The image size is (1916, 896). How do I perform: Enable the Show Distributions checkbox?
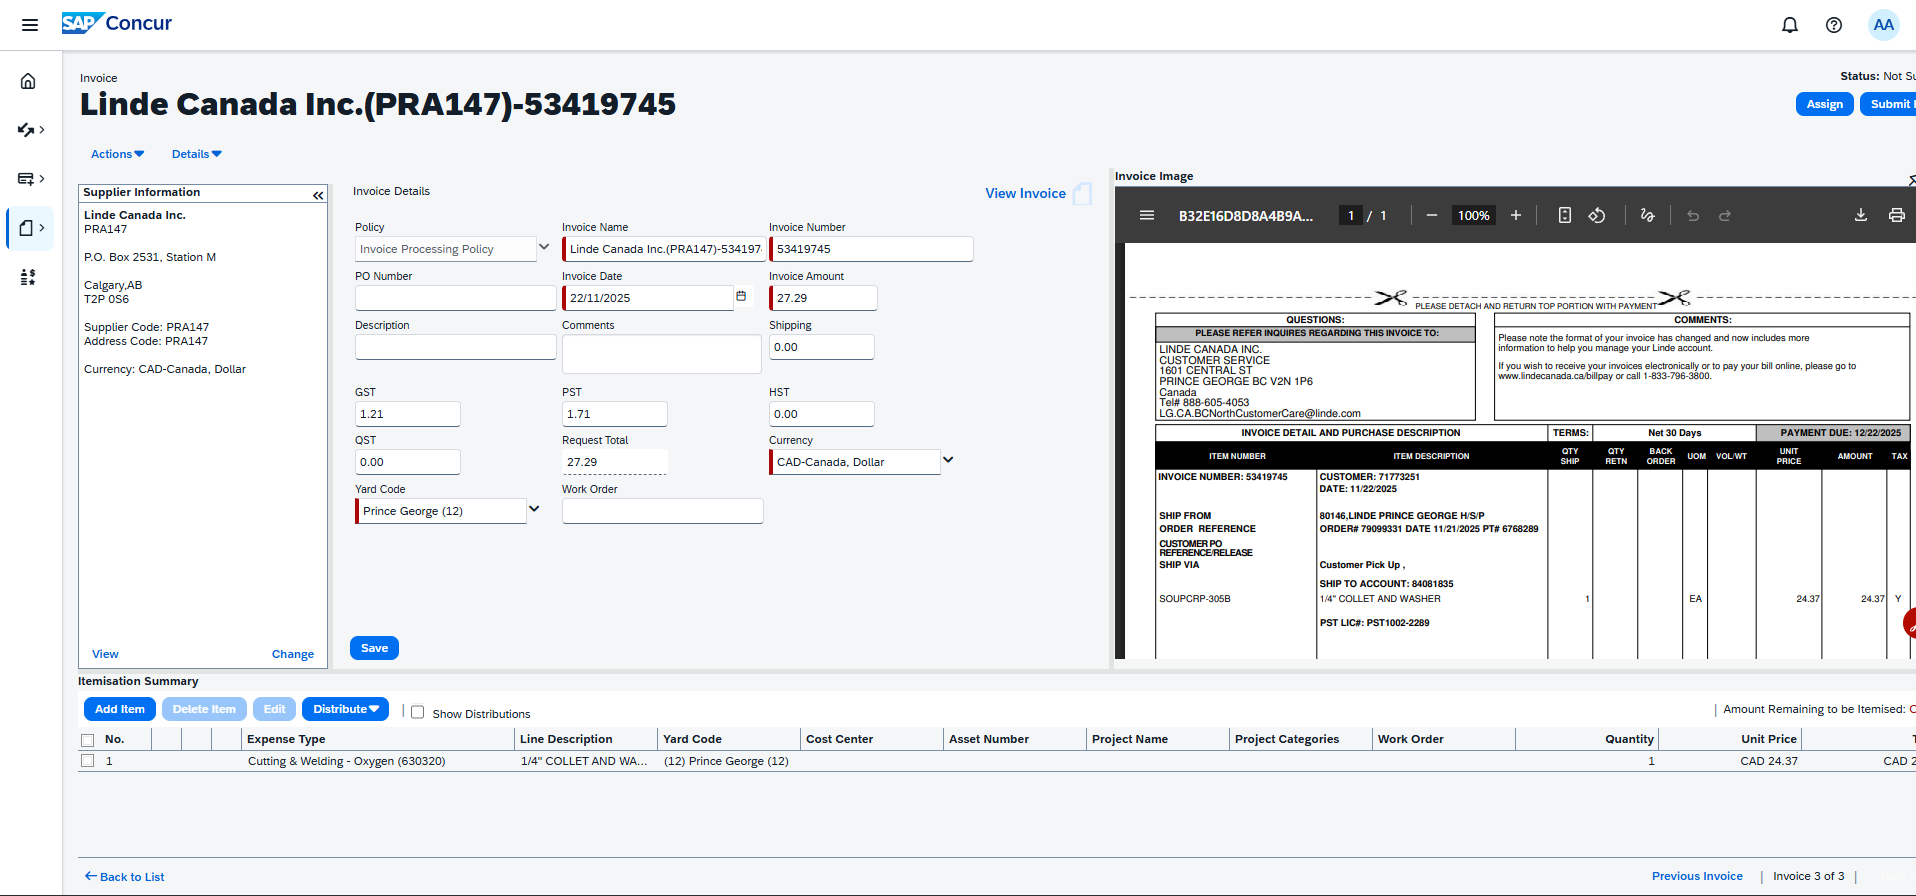pos(418,713)
